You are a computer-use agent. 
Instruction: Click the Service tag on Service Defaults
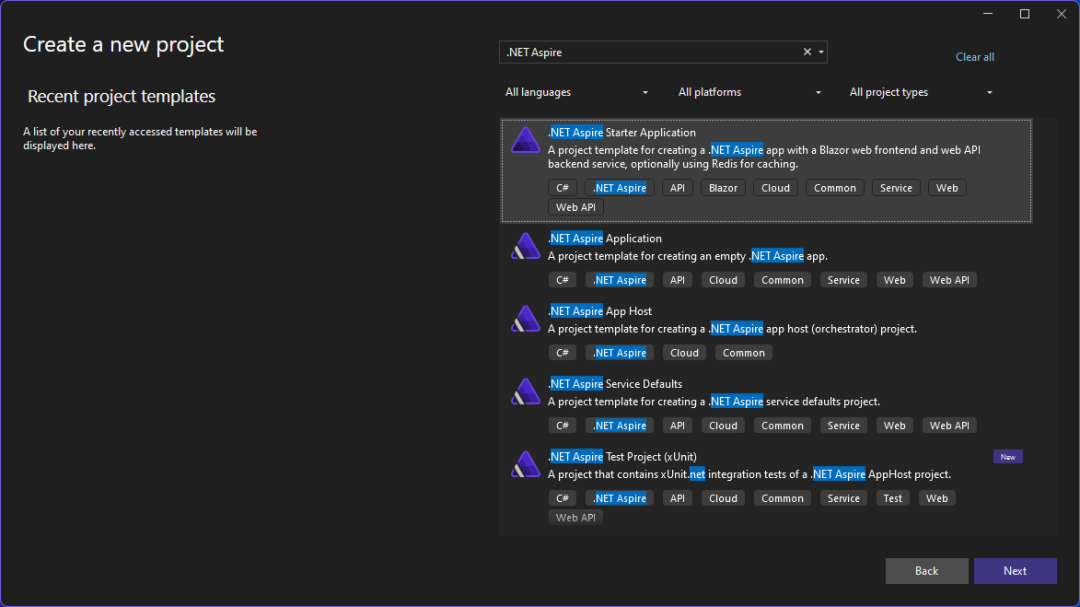point(843,426)
